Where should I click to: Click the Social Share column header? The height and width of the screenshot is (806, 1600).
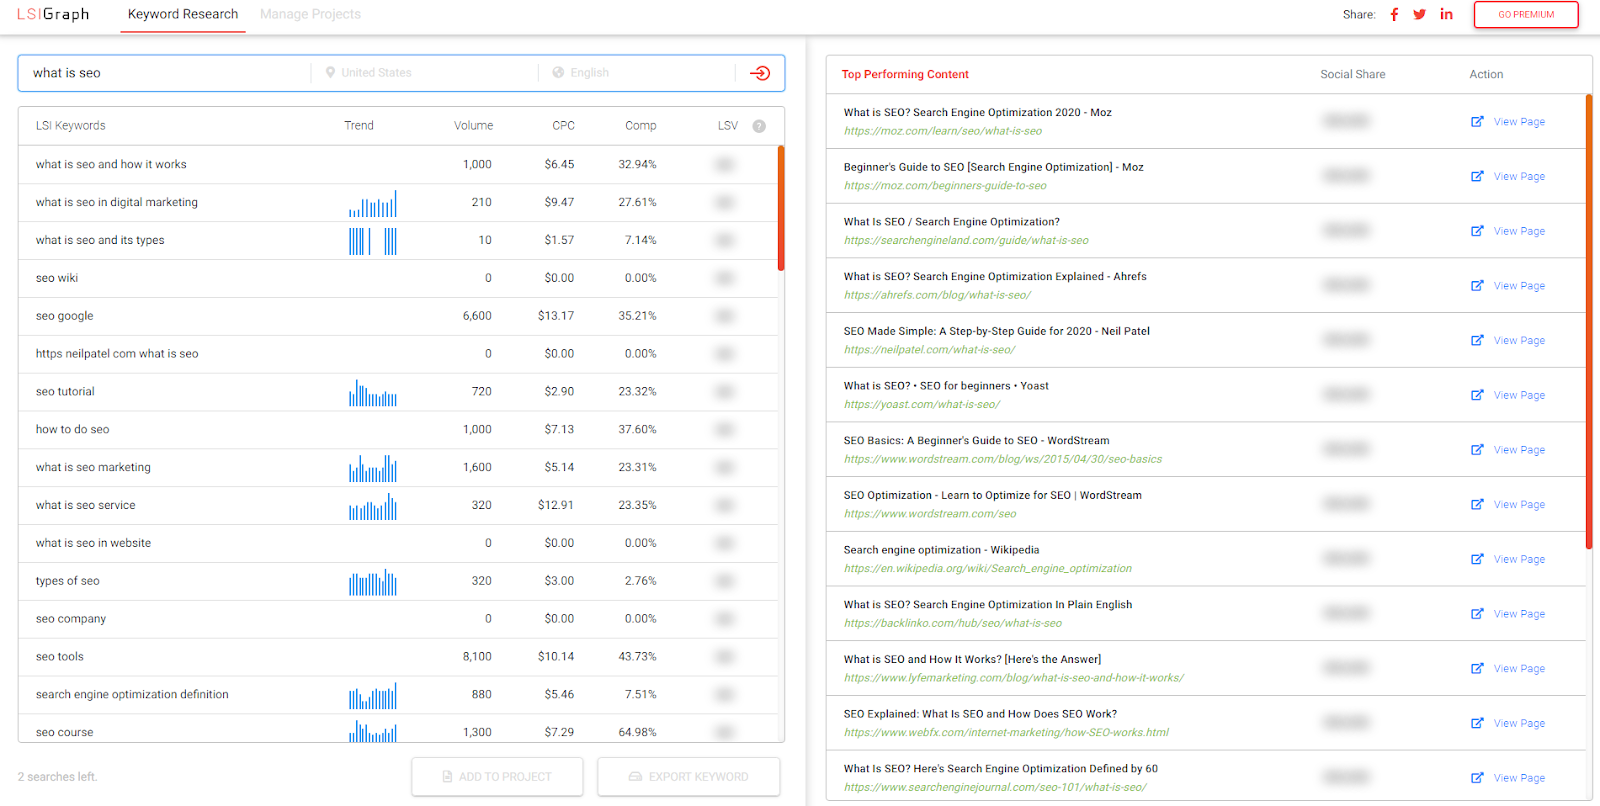pos(1353,75)
